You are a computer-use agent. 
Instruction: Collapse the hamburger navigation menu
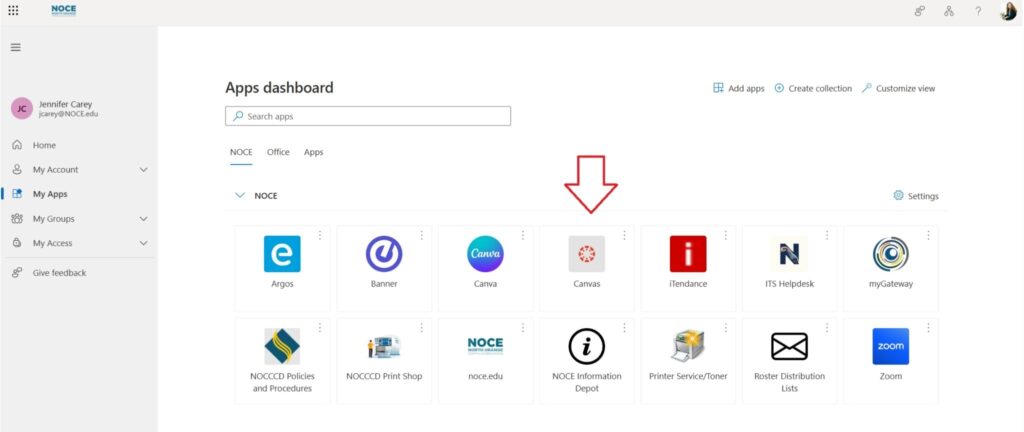click(x=16, y=47)
